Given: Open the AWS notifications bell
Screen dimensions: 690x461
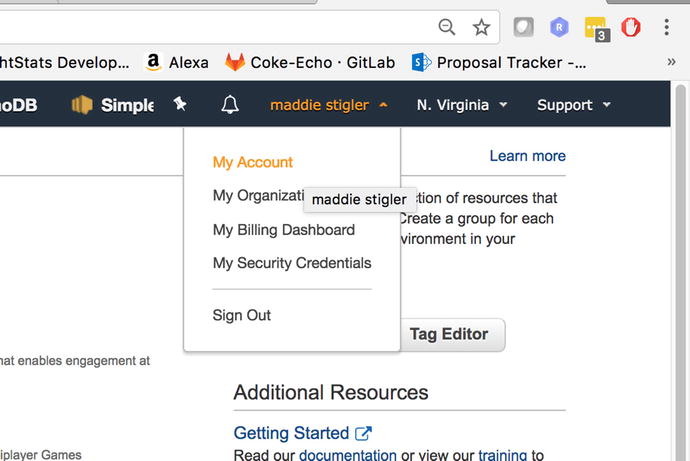Looking at the screenshot, I should [x=230, y=105].
